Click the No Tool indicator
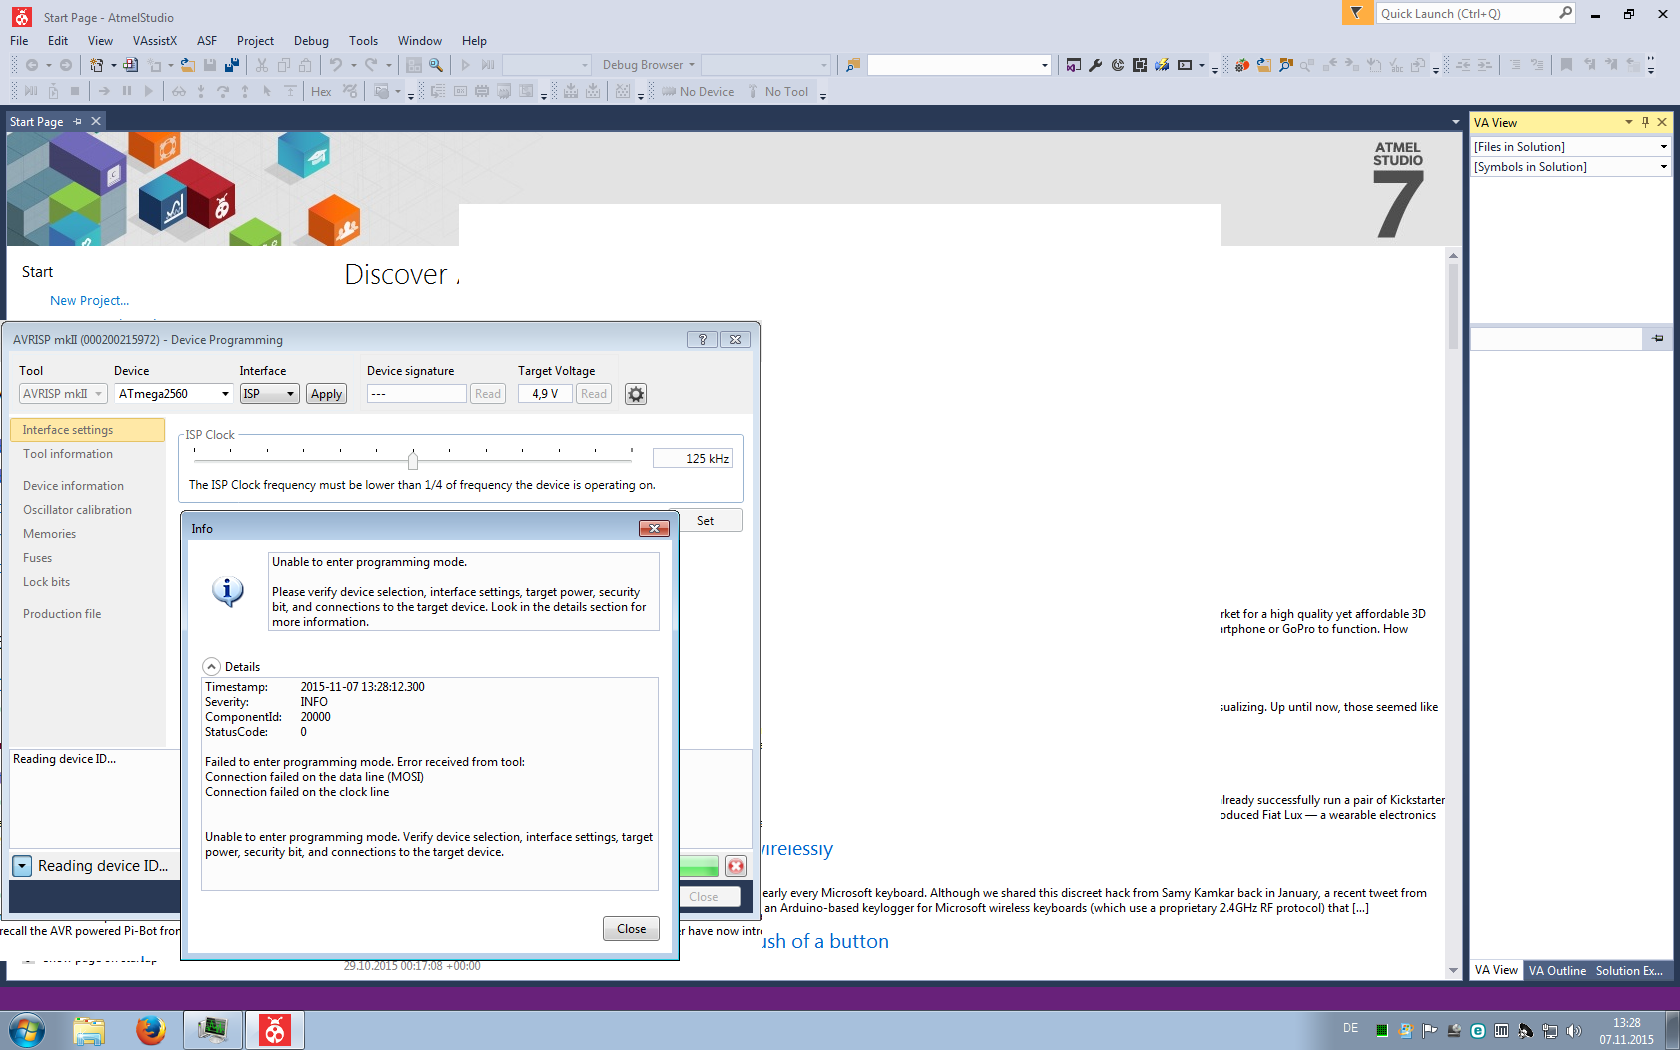The image size is (1680, 1050). [777, 92]
